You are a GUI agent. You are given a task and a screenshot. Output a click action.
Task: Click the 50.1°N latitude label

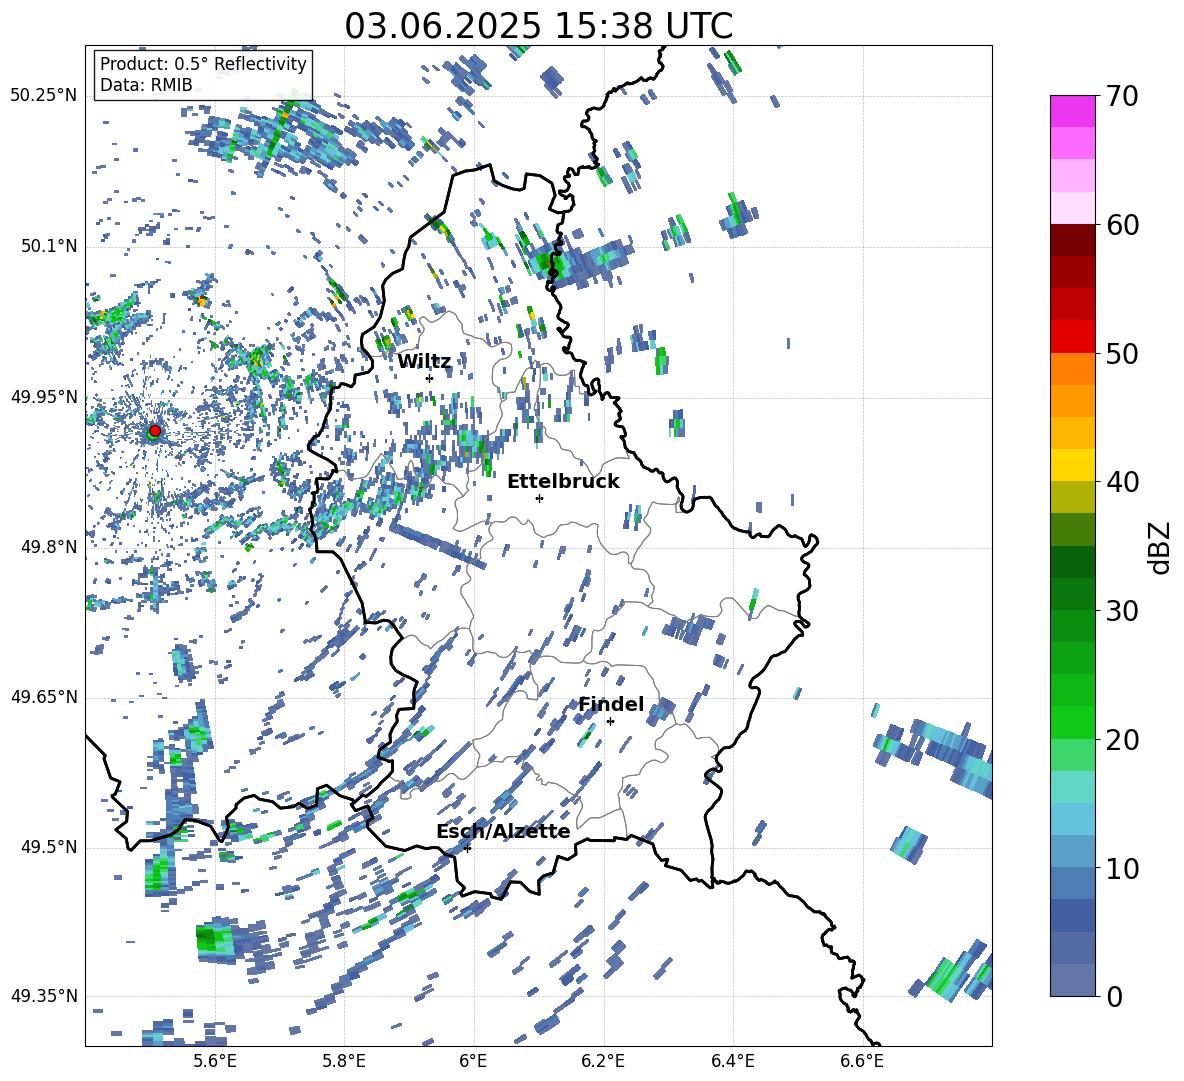pos(50,246)
